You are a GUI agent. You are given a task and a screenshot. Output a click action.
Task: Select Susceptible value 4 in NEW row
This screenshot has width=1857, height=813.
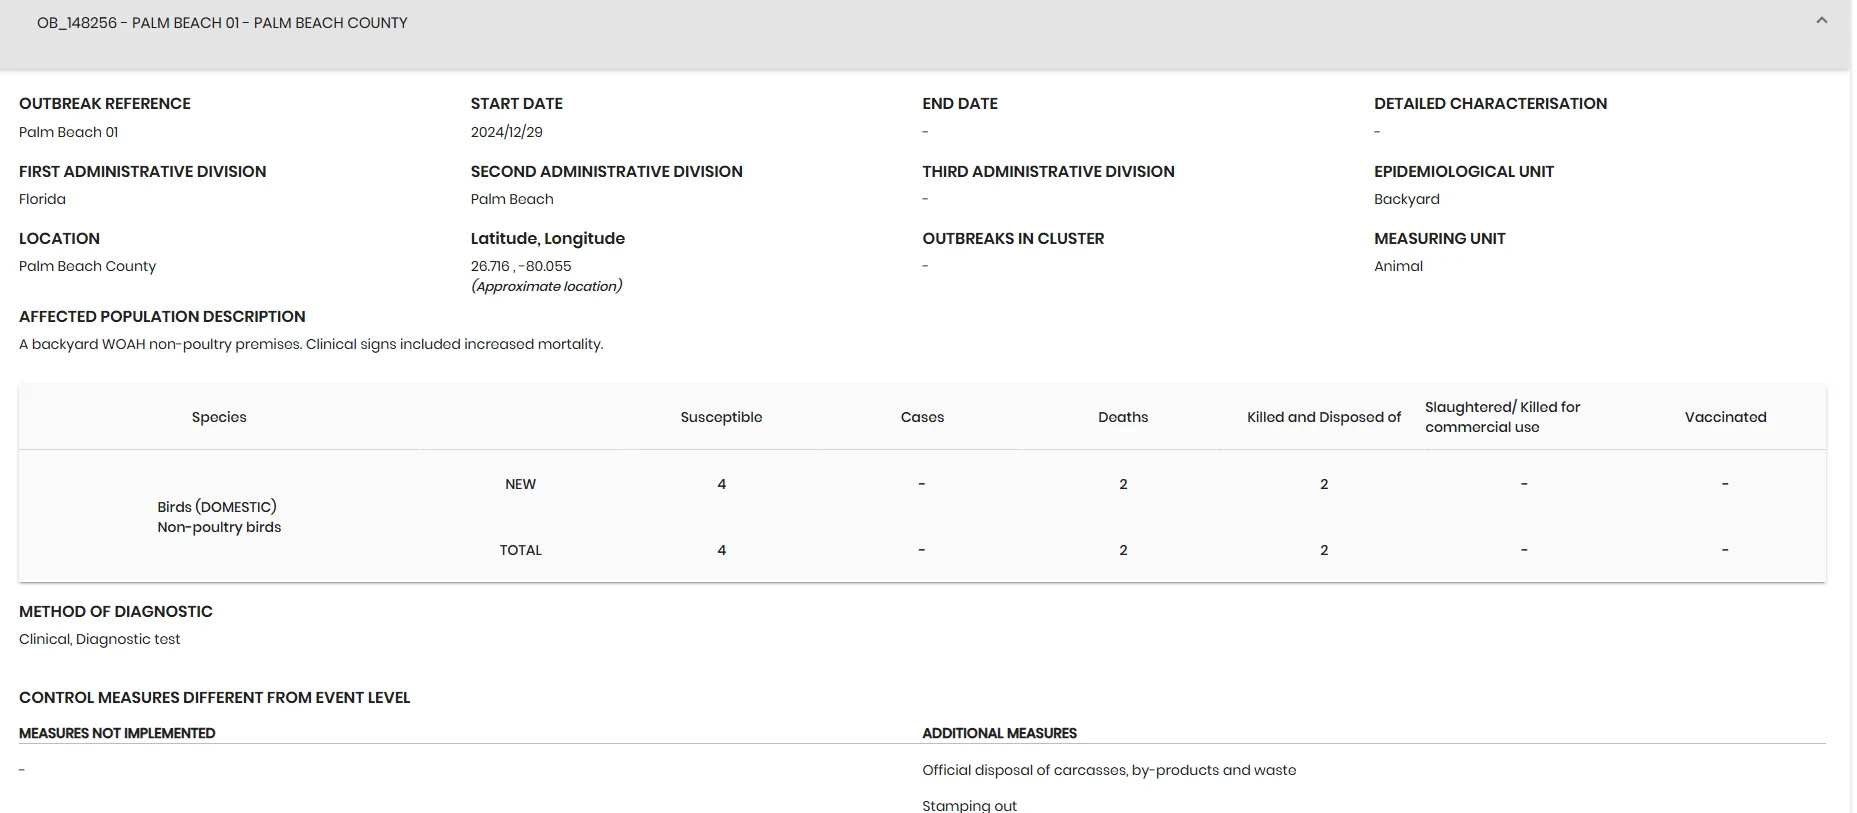(x=721, y=484)
